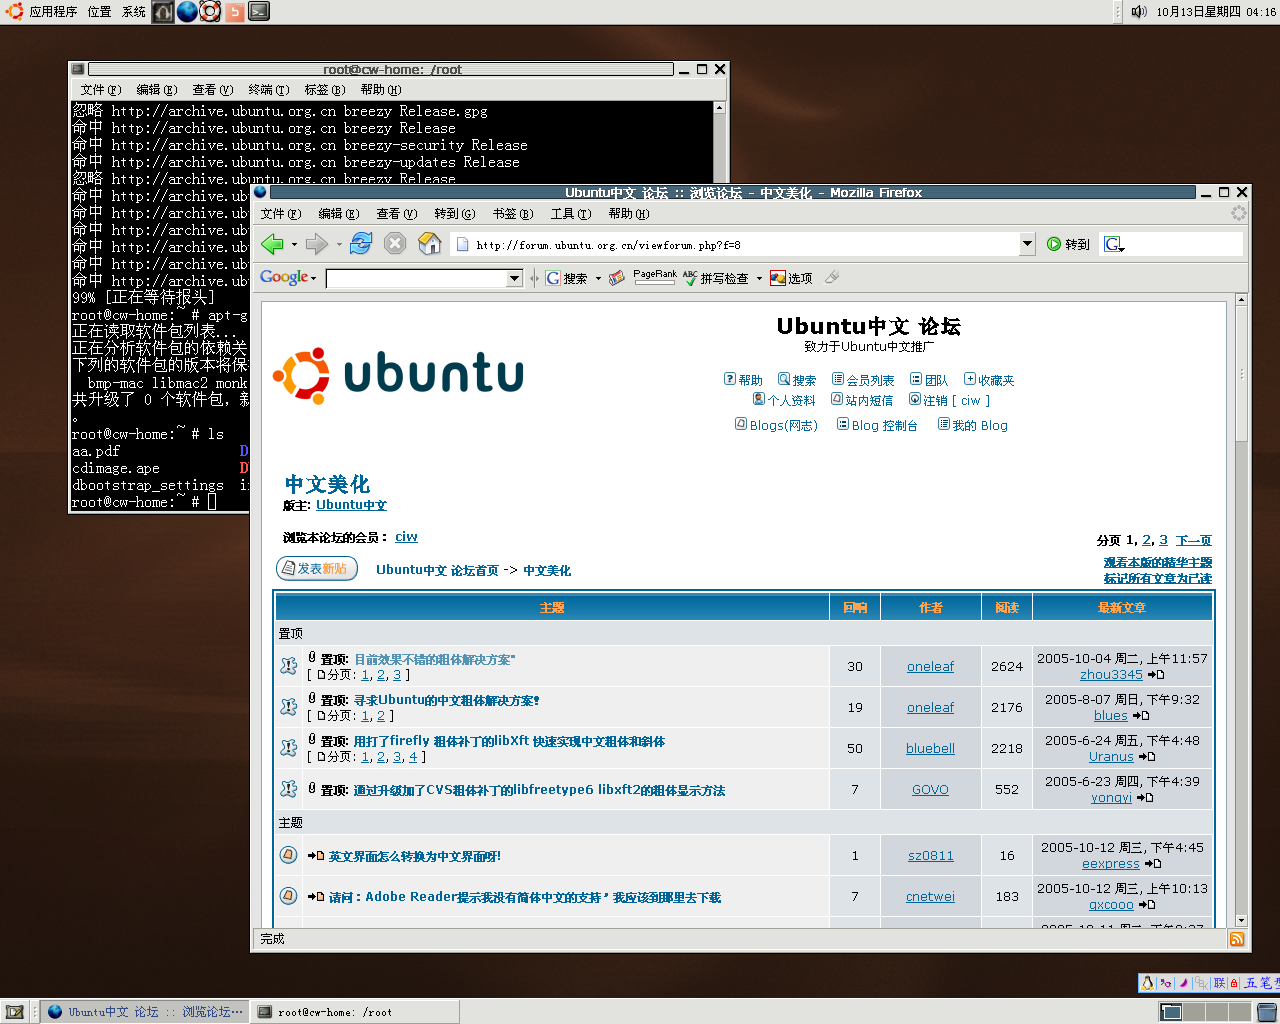The width and height of the screenshot is (1280, 1024).
Task: Open thread 目前效果不错的粗体解决方案
Action: click(435, 660)
